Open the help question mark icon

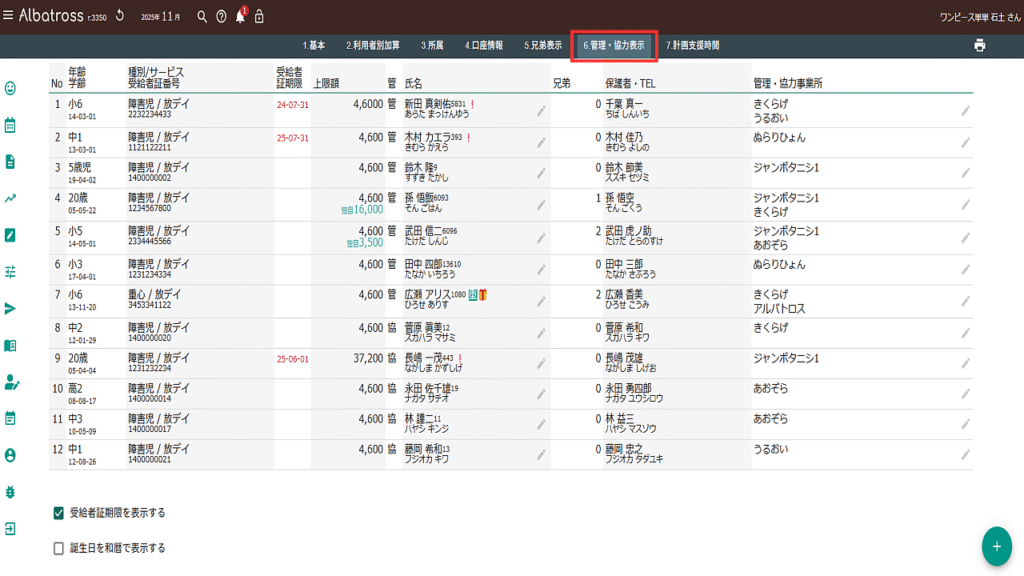[221, 17]
